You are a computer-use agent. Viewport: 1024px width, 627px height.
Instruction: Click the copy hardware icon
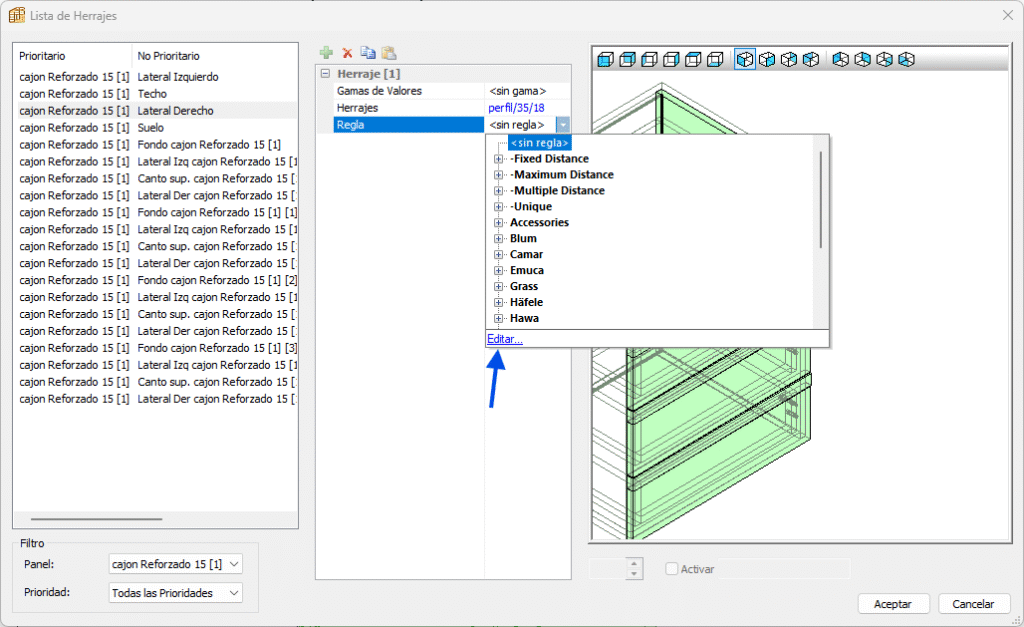click(368, 53)
